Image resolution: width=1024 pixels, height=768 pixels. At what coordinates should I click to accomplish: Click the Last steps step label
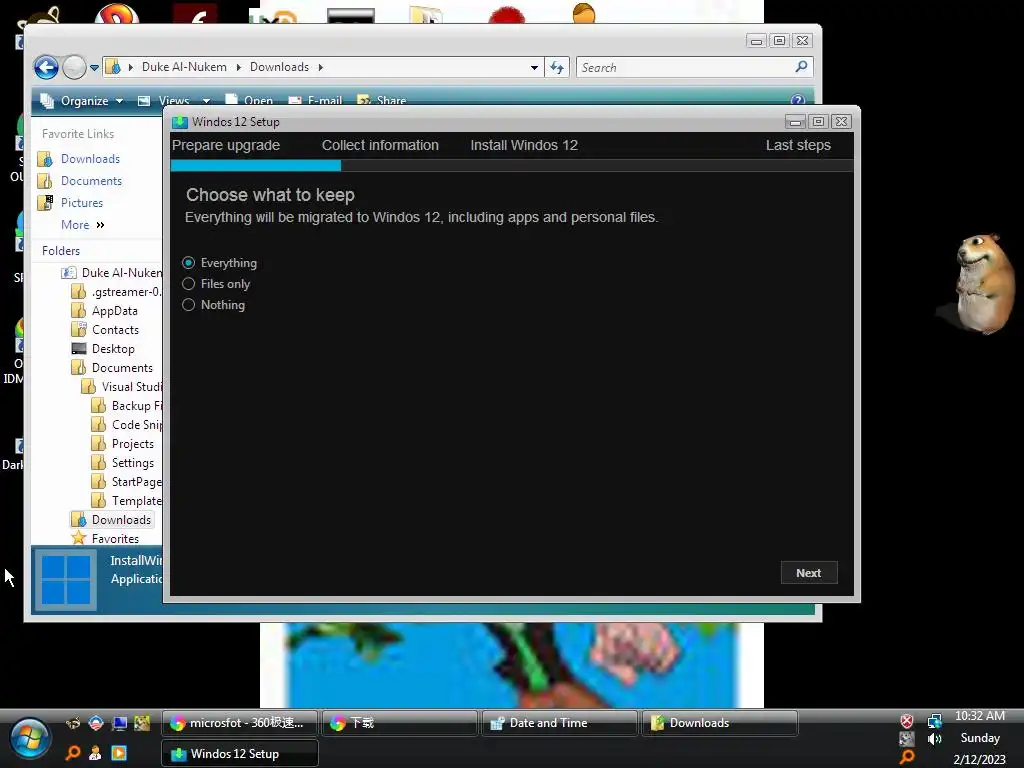(798, 145)
